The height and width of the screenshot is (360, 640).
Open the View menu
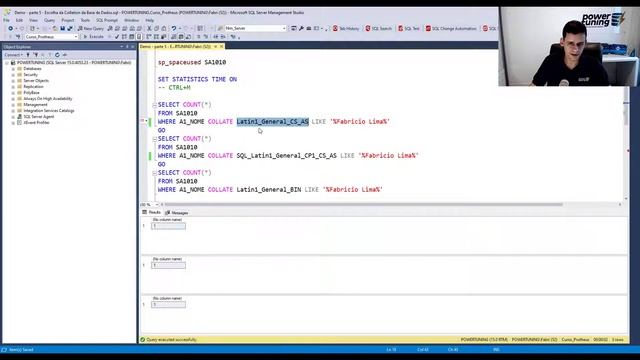click(x=33, y=20)
